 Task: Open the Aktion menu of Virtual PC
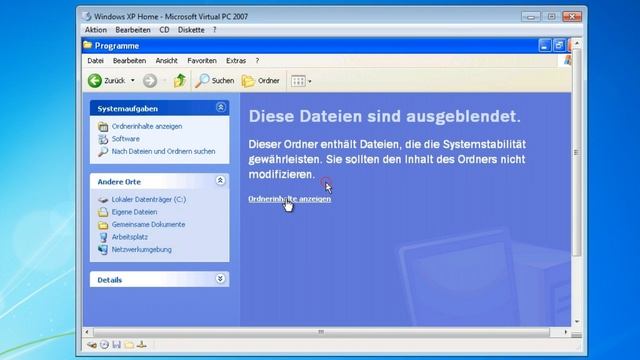pos(96,30)
